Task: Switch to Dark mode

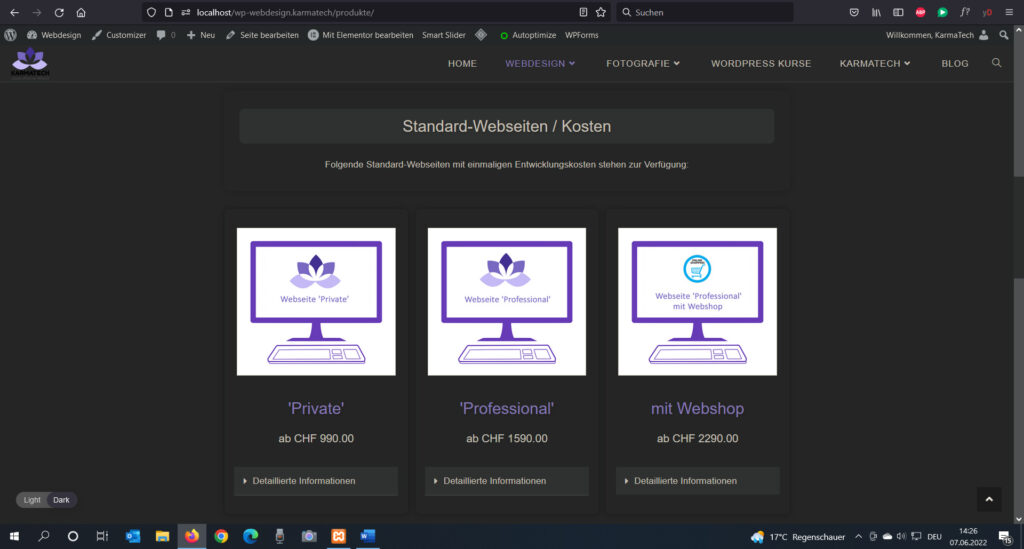Action: [61, 500]
